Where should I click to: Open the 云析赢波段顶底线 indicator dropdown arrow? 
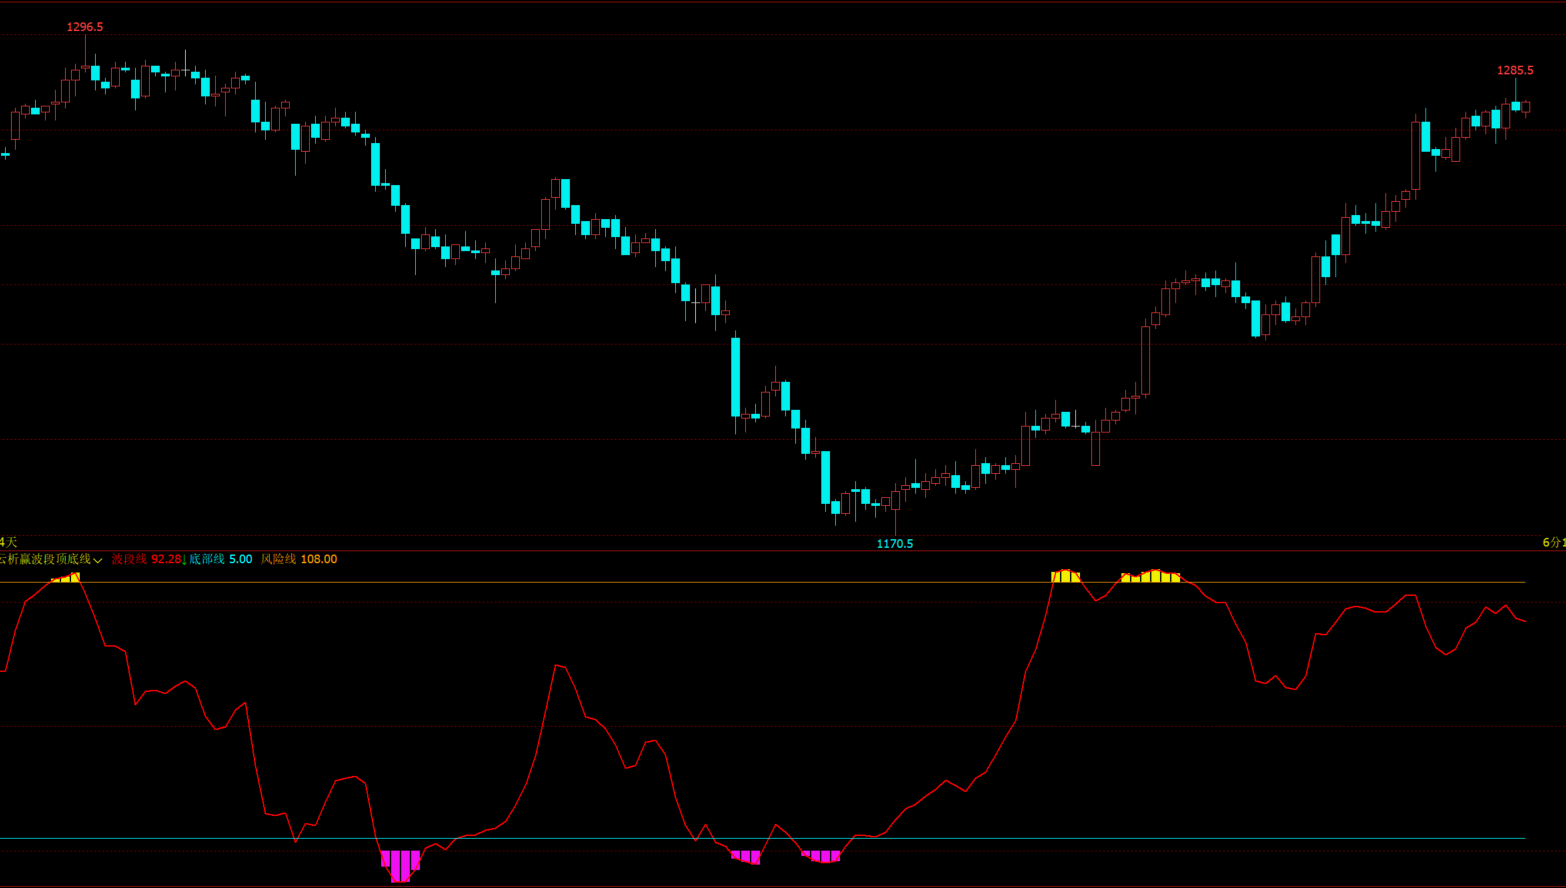point(97,560)
